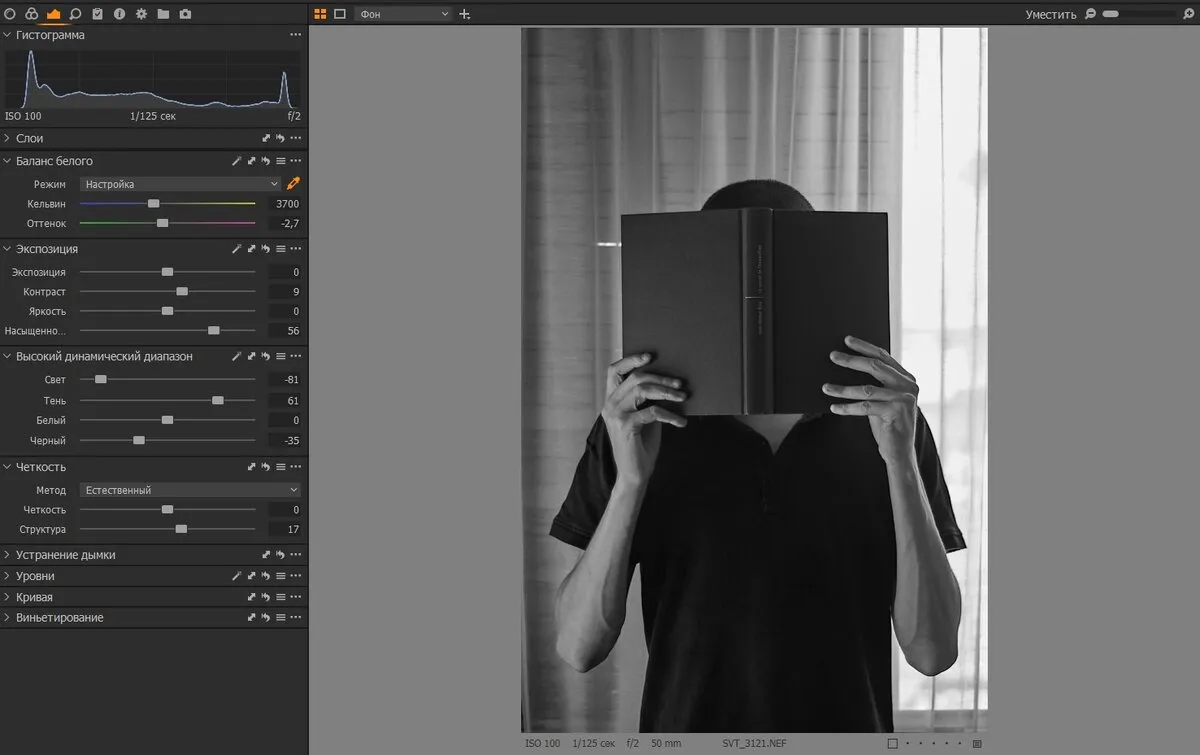Open the Adjustments clipboard tool tab
The height and width of the screenshot is (755, 1200).
click(x=97, y=14)
